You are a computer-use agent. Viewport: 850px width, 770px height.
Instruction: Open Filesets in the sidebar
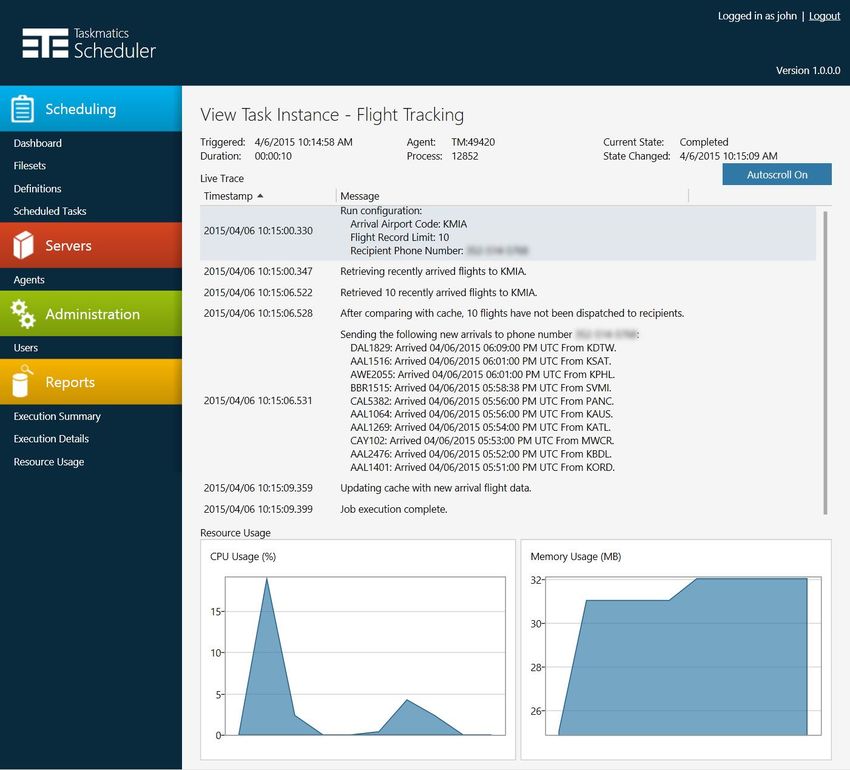point(29,166)
